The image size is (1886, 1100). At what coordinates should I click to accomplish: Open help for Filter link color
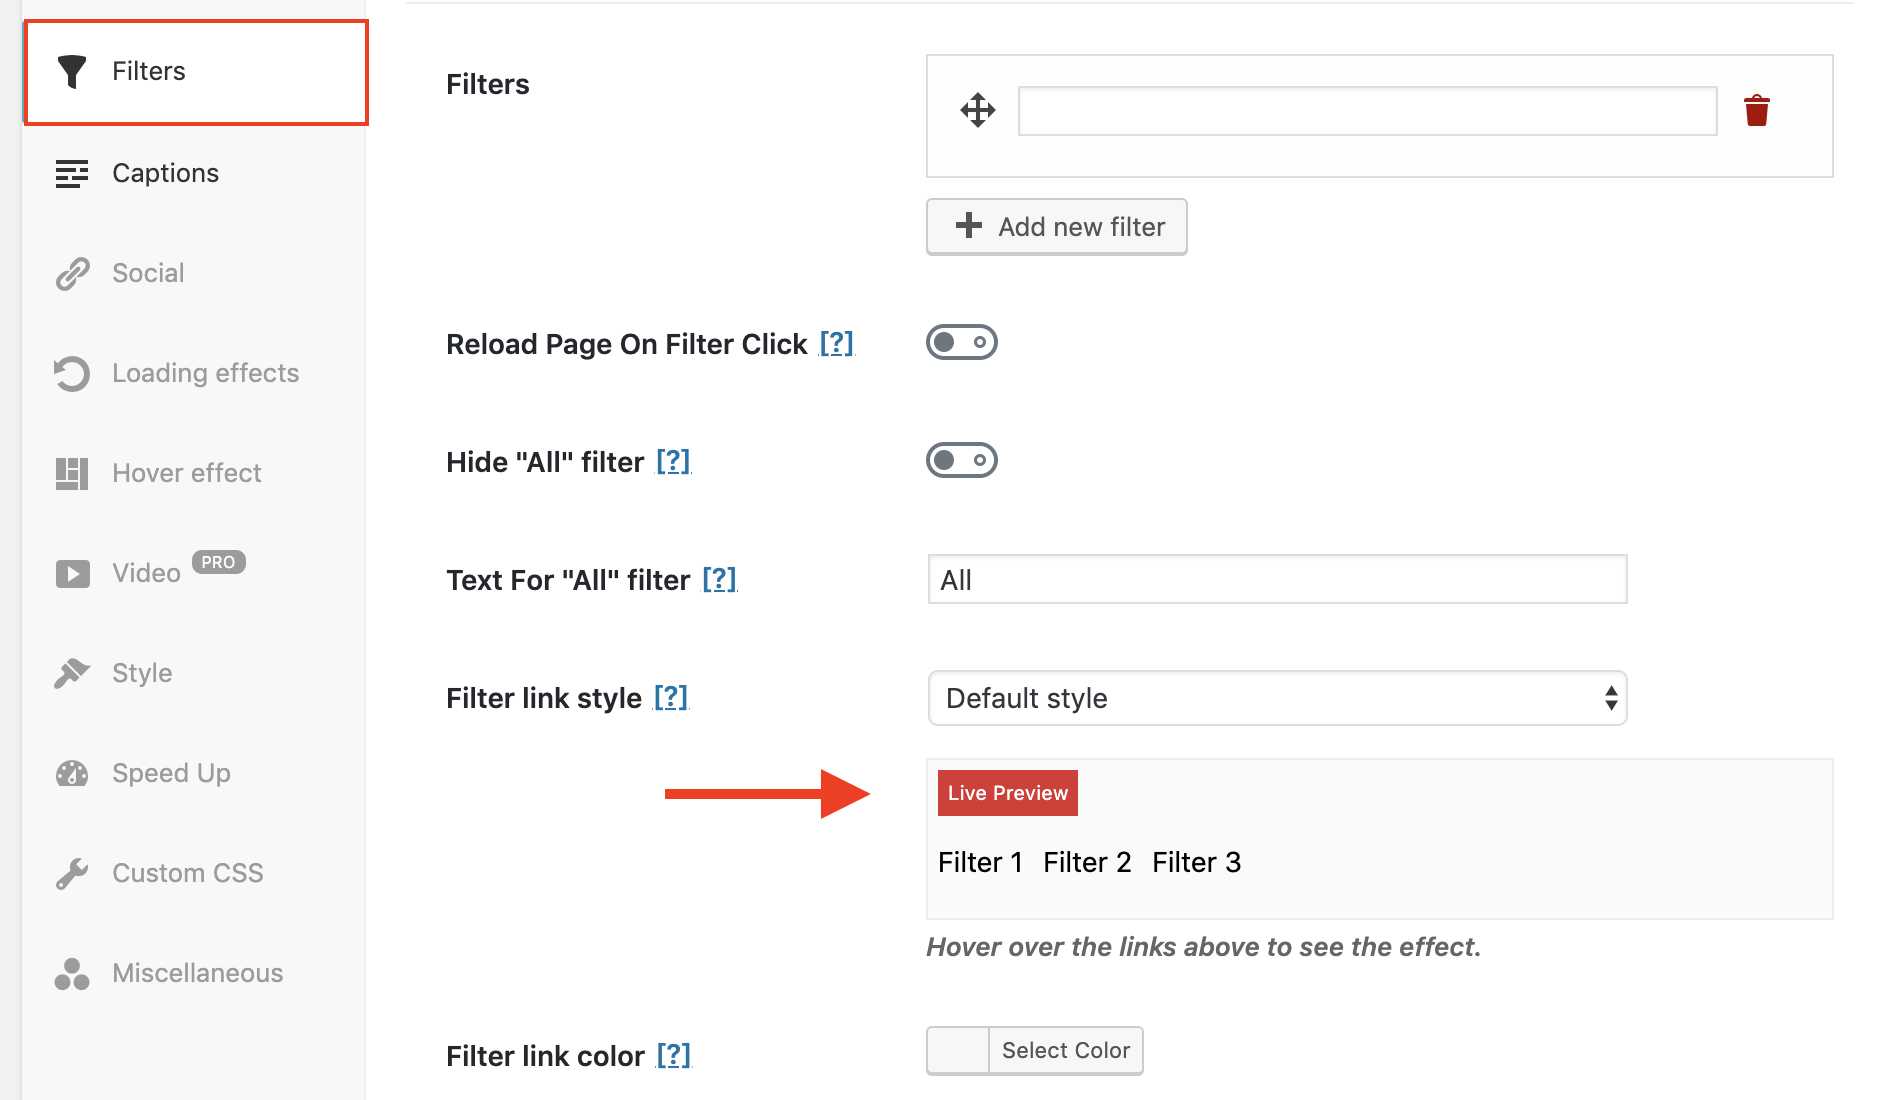tap(675, 1055)
